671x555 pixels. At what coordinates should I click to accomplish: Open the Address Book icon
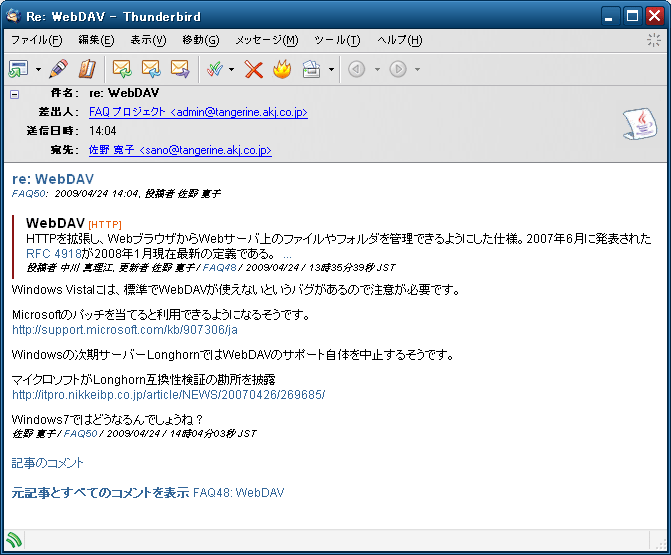coord(87,68)
